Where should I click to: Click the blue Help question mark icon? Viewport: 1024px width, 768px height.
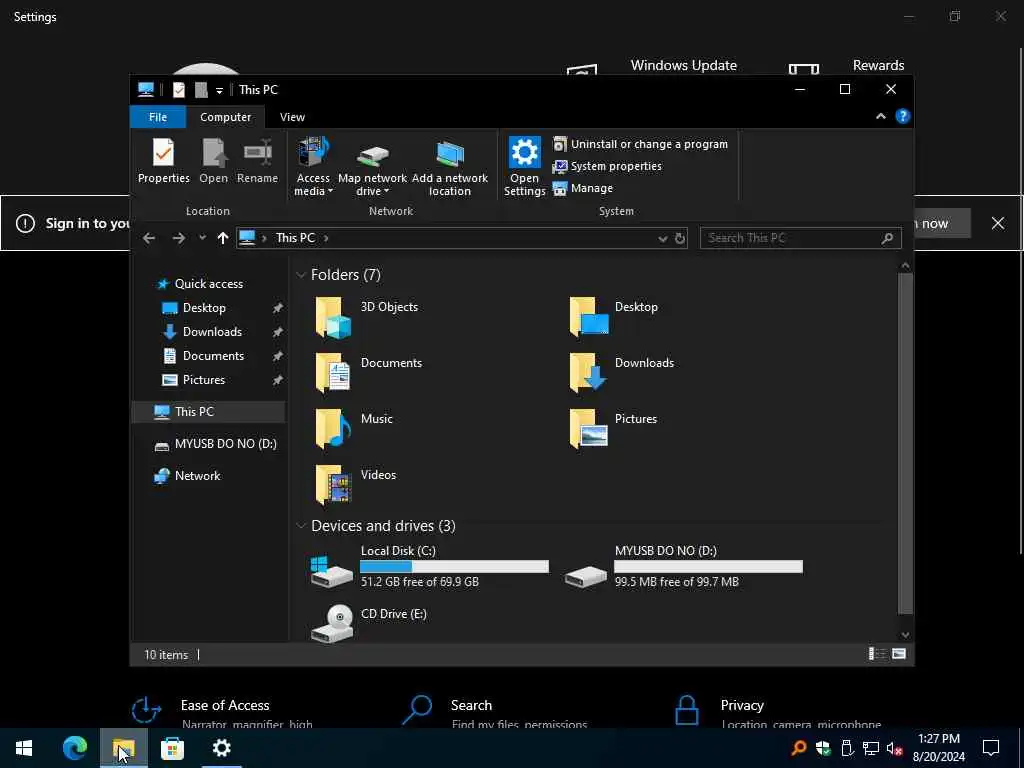(903, 116)
